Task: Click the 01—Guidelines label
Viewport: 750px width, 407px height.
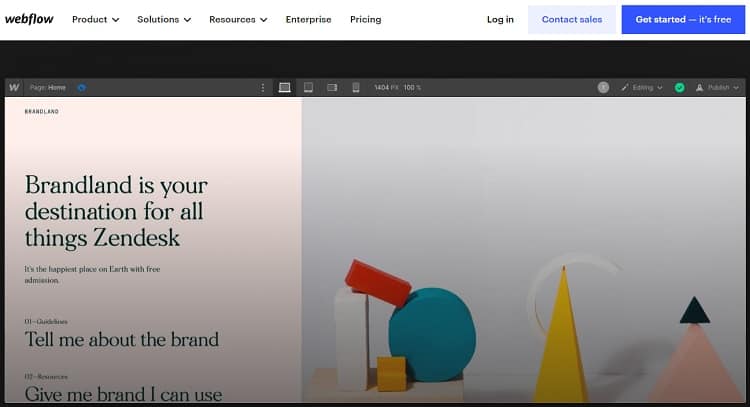Action: click(46, 321)
